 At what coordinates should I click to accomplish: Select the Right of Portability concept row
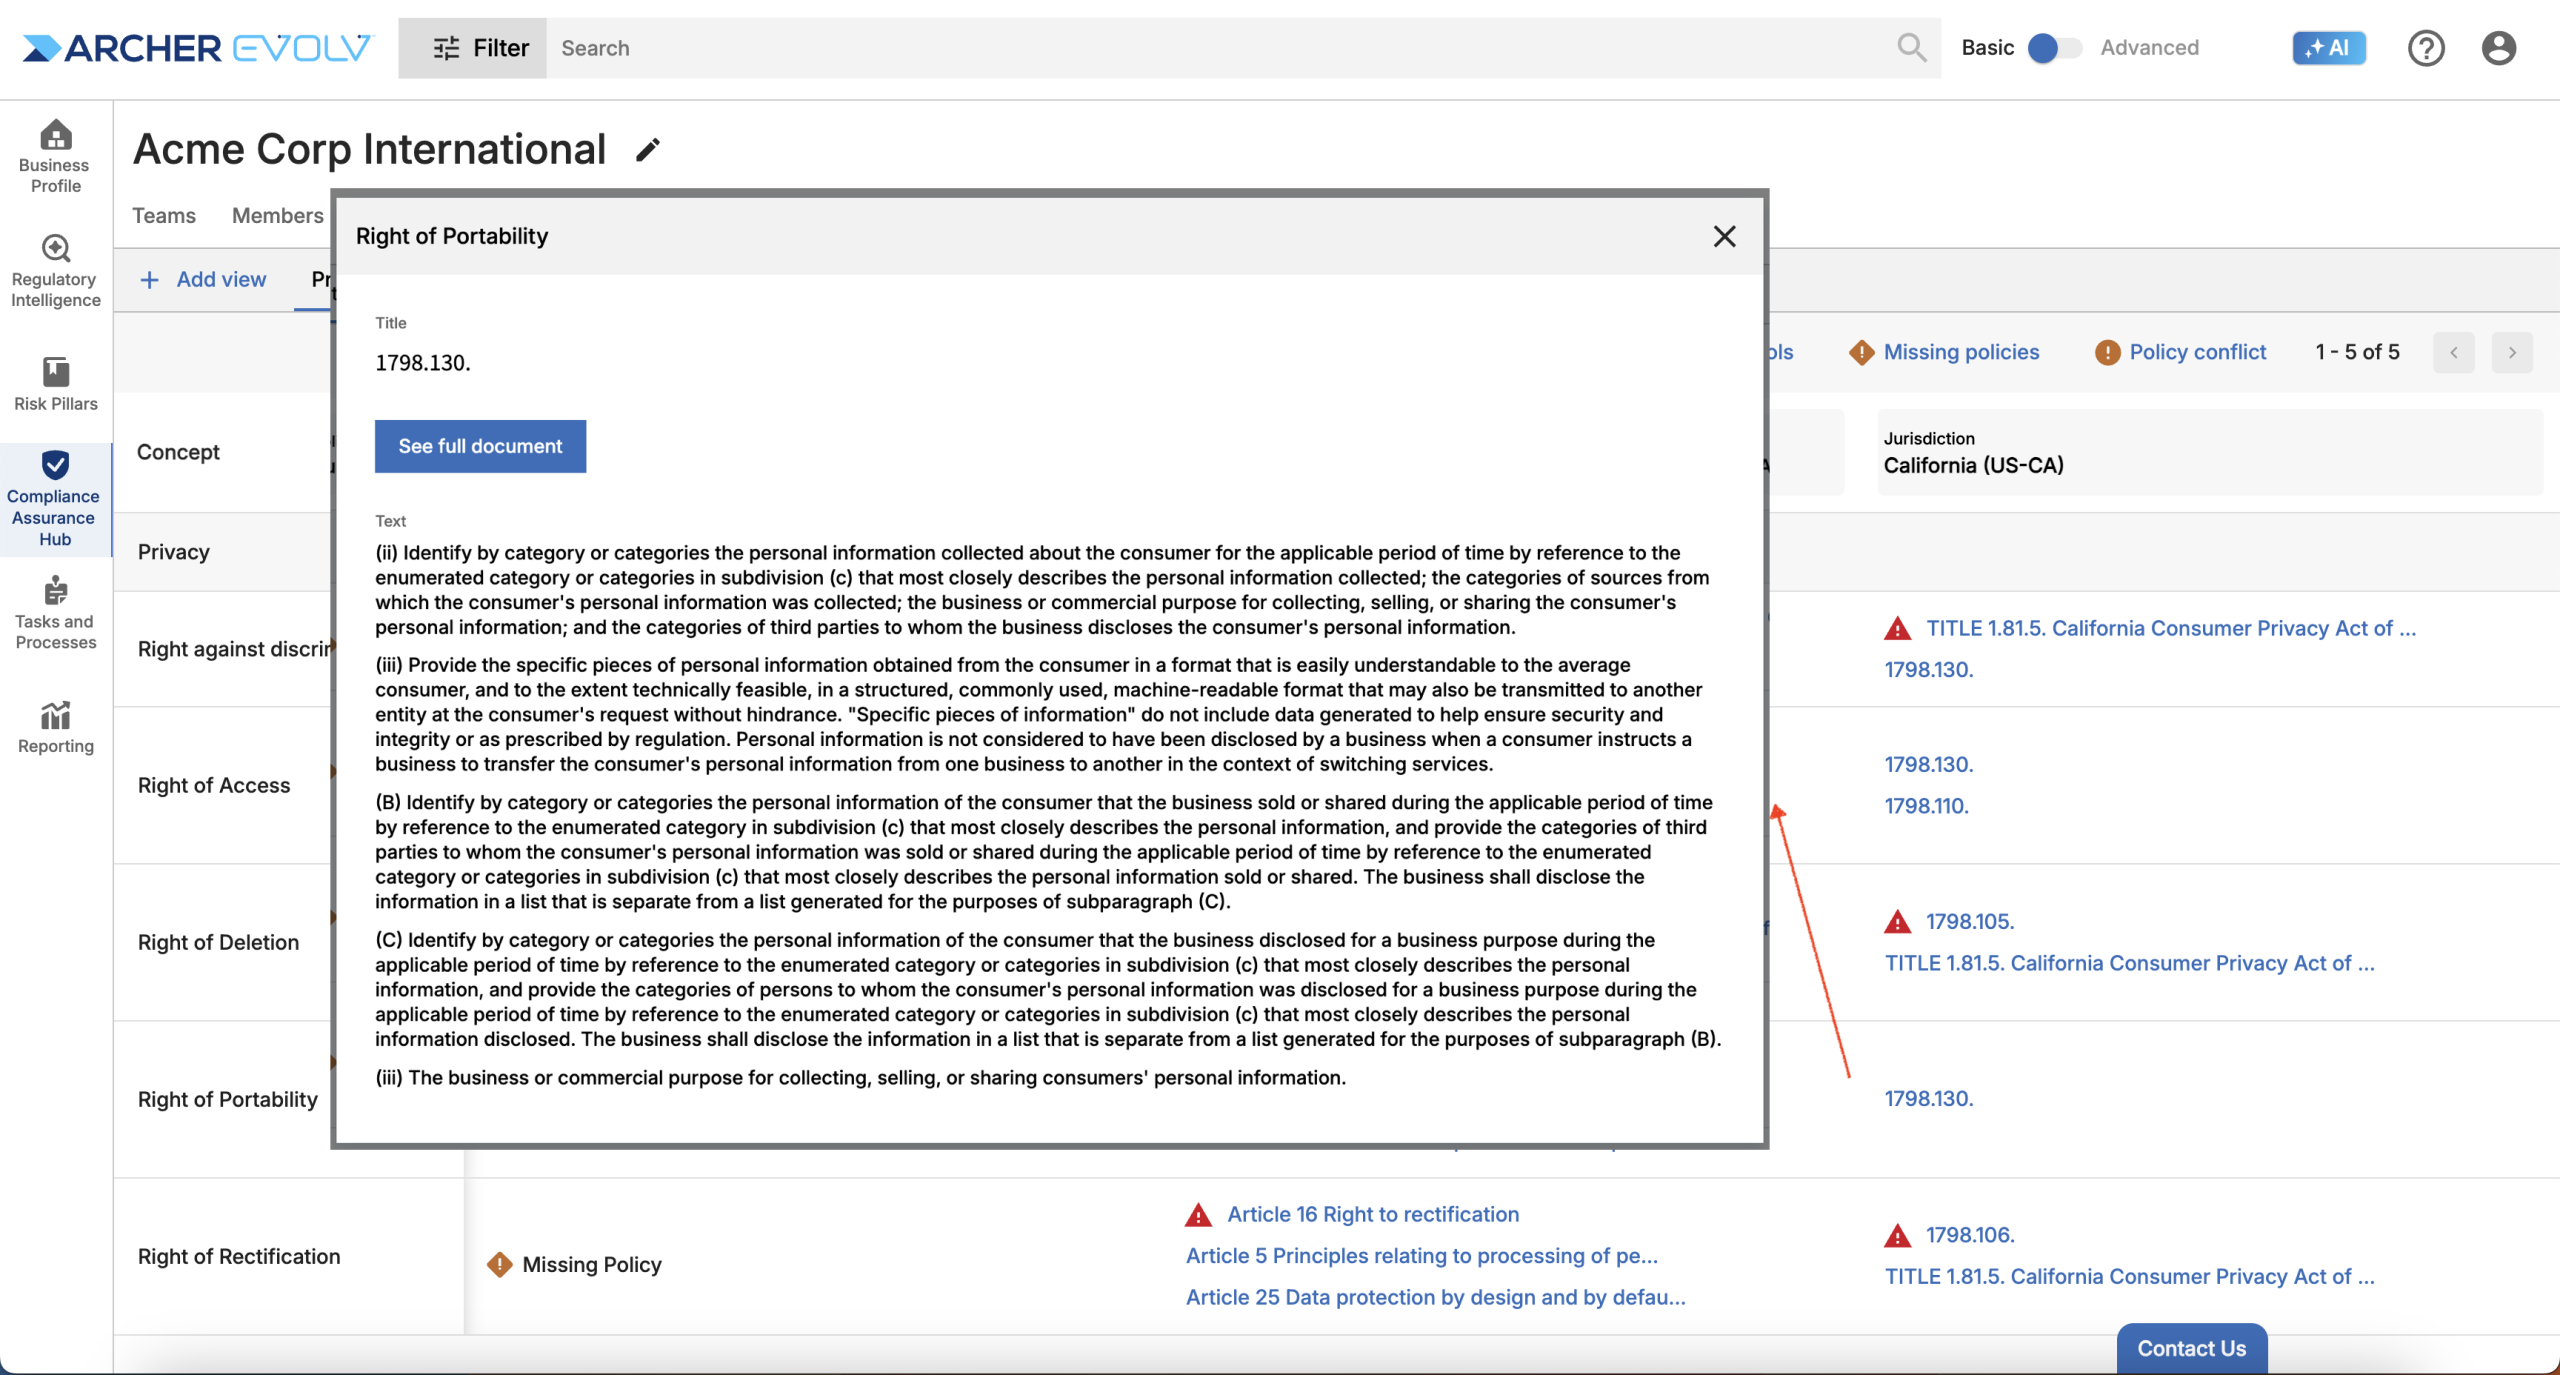[x=227, y=1100]
